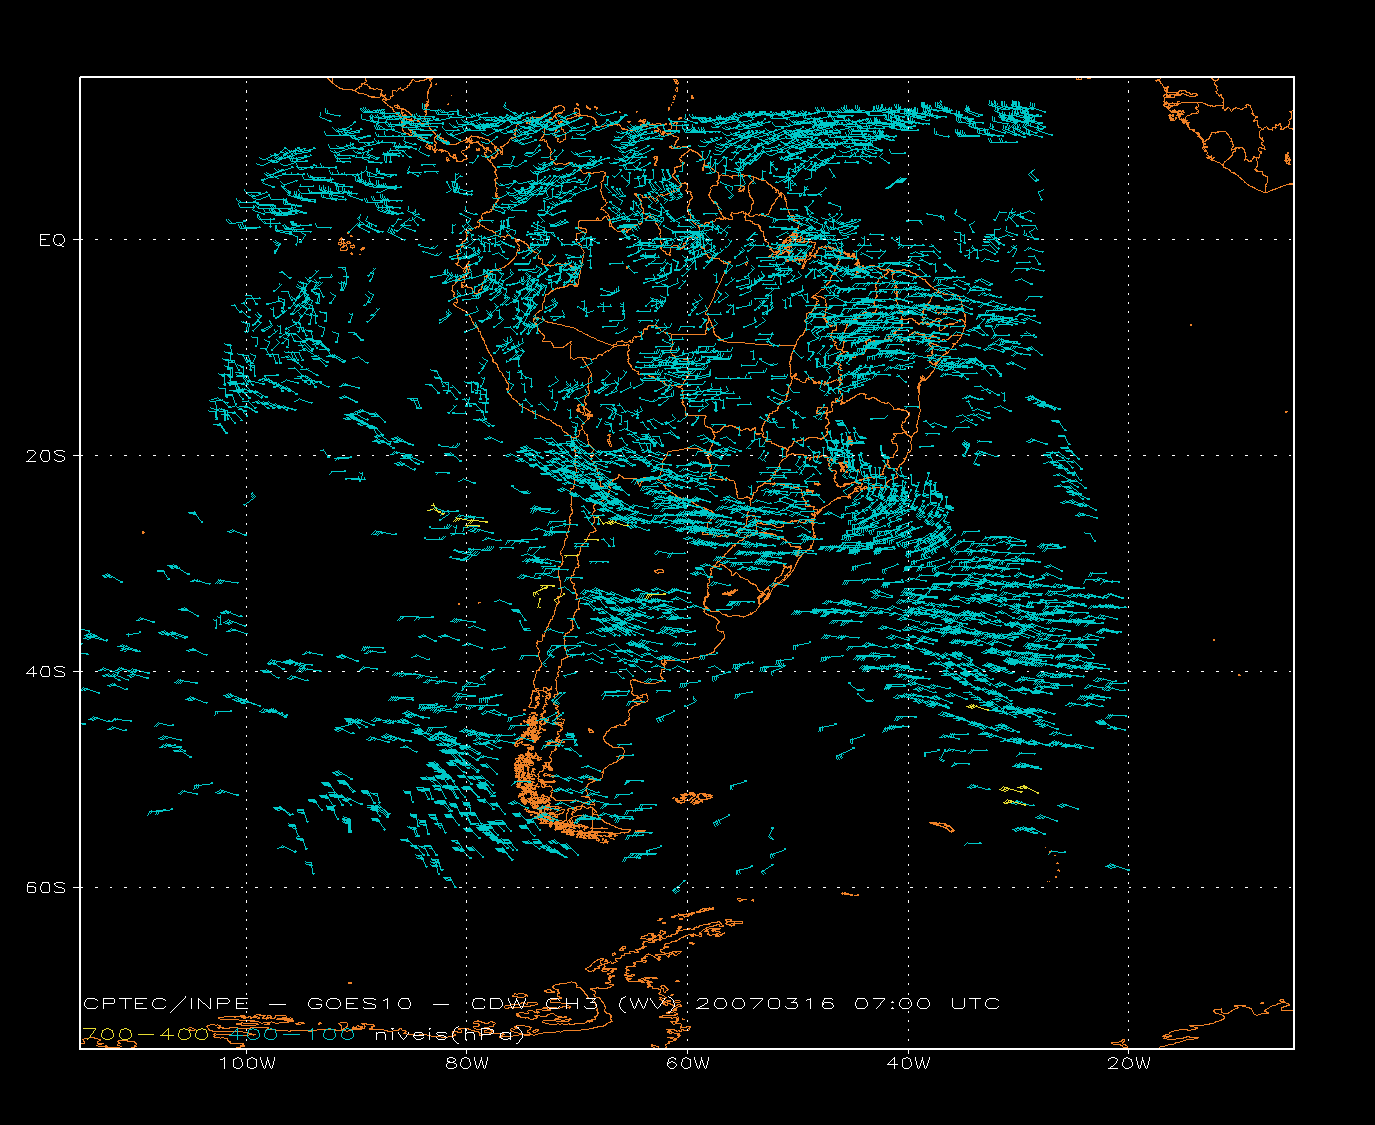
Task: Click the 07:00 UTC time label
Action: point(927,1004)
